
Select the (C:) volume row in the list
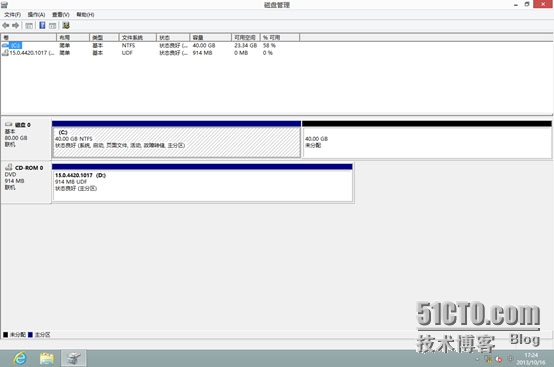pyautogui.click(x=150, y=46)
